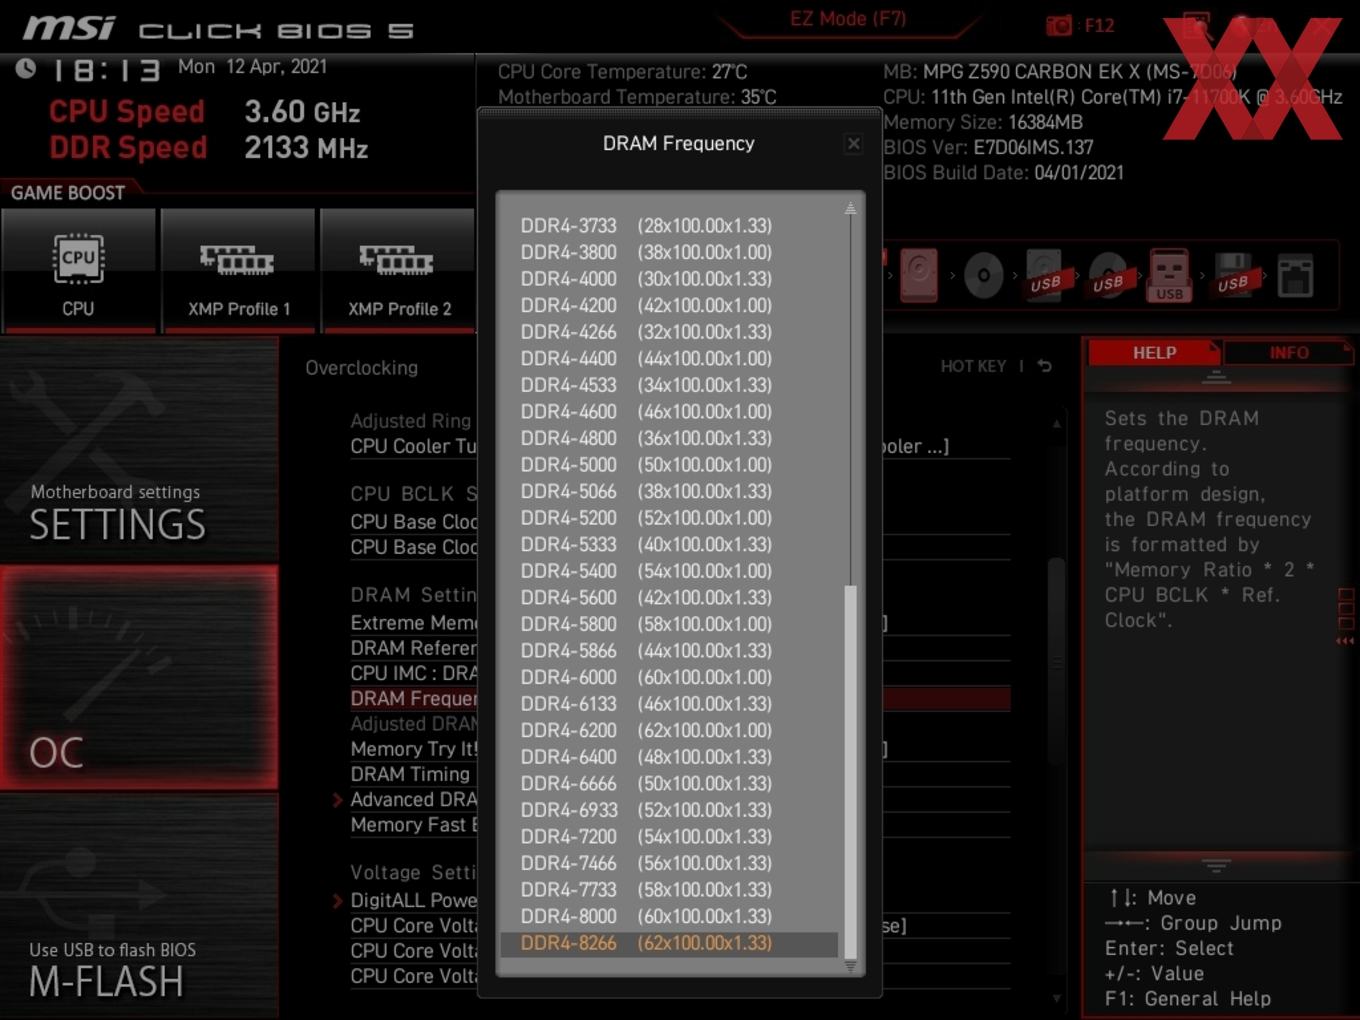
Task: Open the INFO tab
Action: tap(1288, 353)
